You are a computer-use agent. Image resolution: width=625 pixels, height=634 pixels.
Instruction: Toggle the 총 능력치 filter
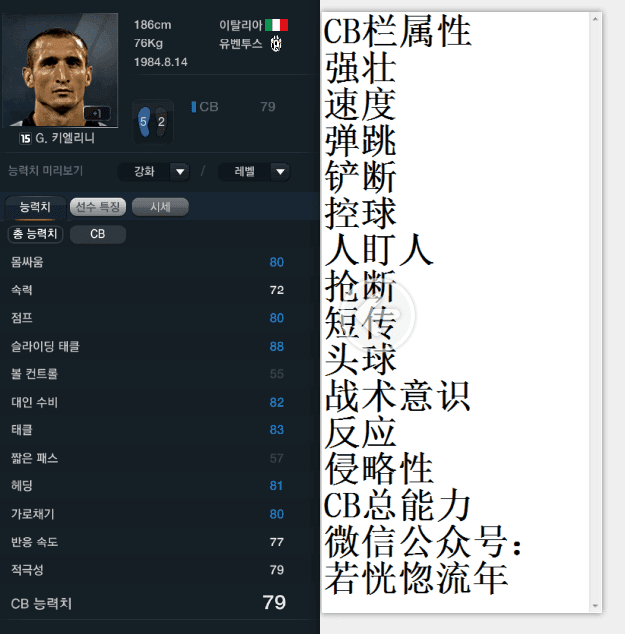tap(35, 234)
